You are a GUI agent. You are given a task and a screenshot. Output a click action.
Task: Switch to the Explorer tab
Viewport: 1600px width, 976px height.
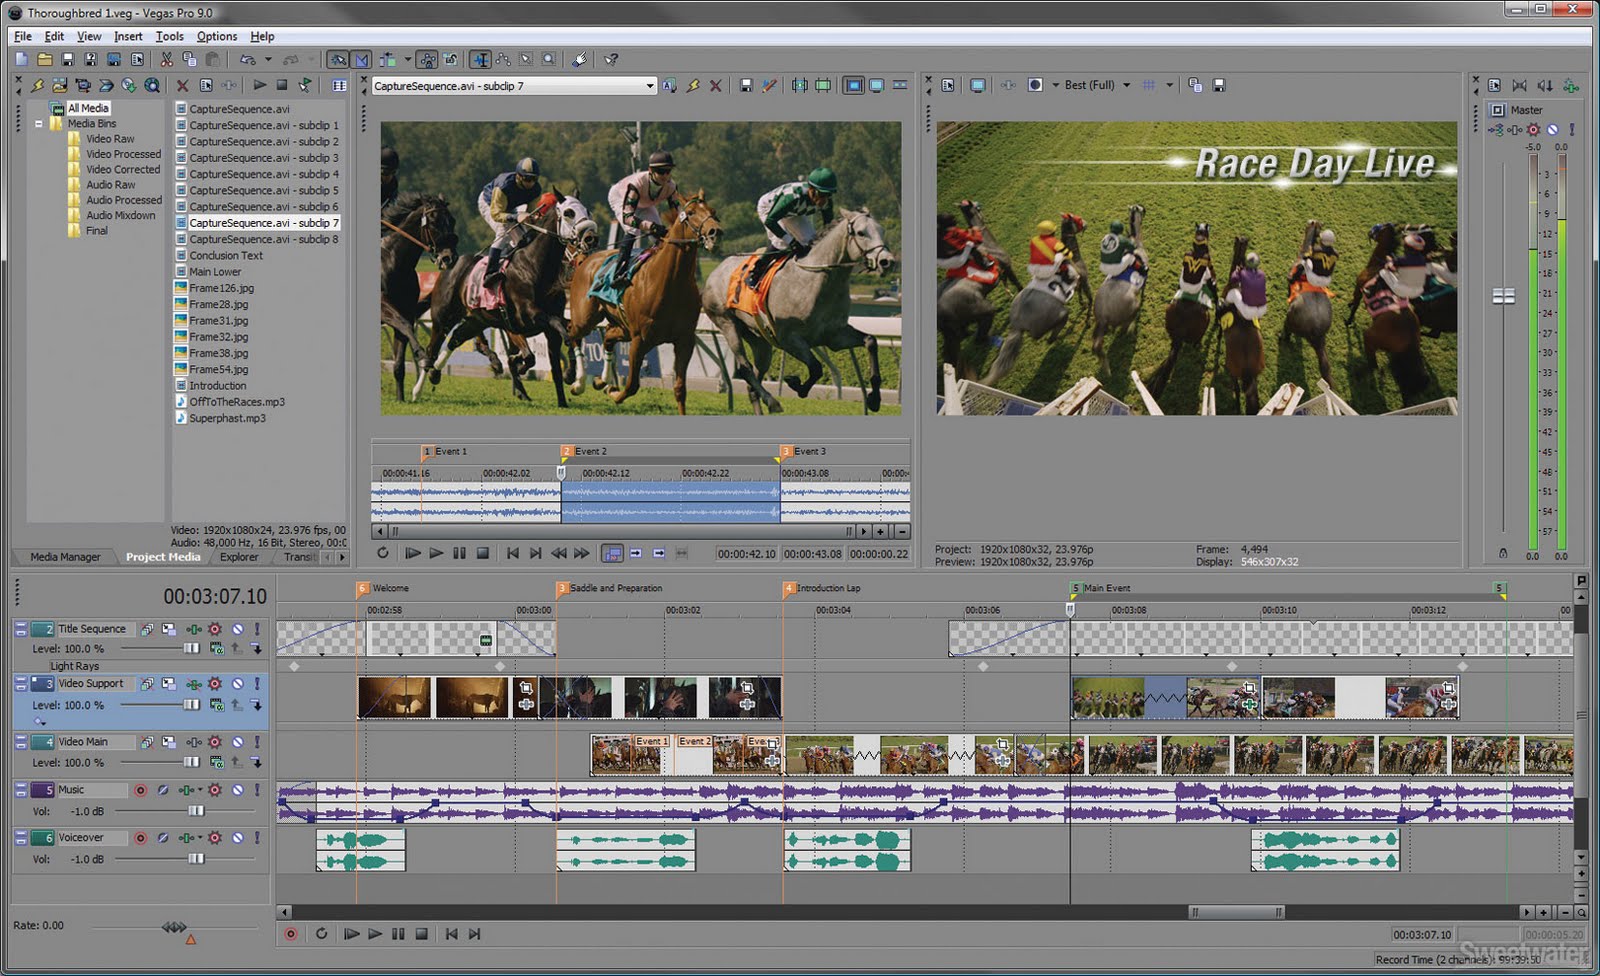pos(239,557)
